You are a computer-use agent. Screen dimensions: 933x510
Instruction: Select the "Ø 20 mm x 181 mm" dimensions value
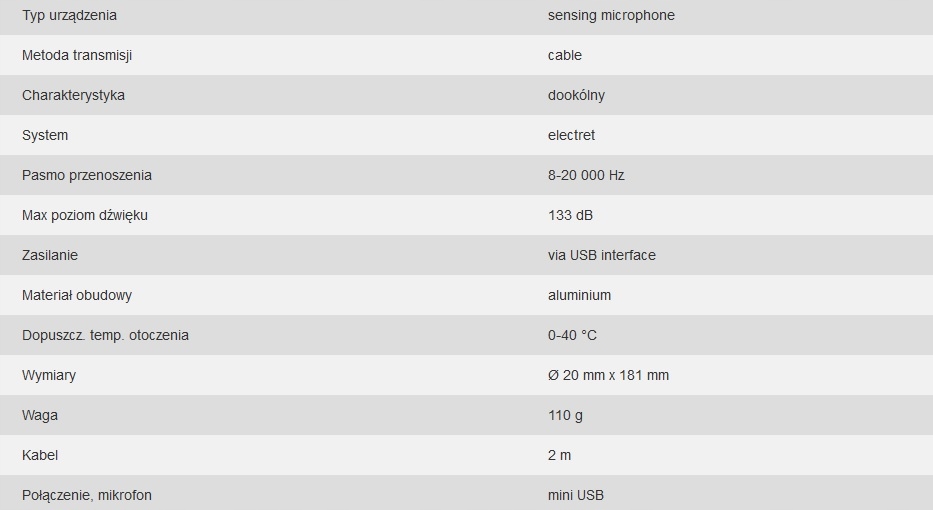click(x=608, y=375)
